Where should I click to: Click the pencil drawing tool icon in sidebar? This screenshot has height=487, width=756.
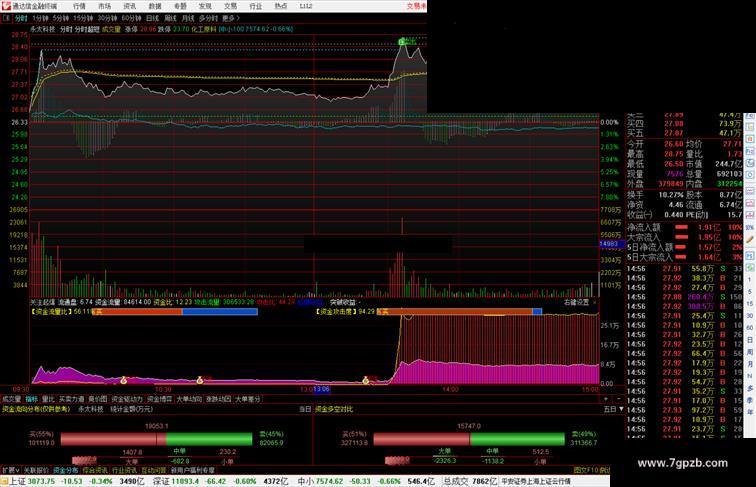tap(750, 239)
